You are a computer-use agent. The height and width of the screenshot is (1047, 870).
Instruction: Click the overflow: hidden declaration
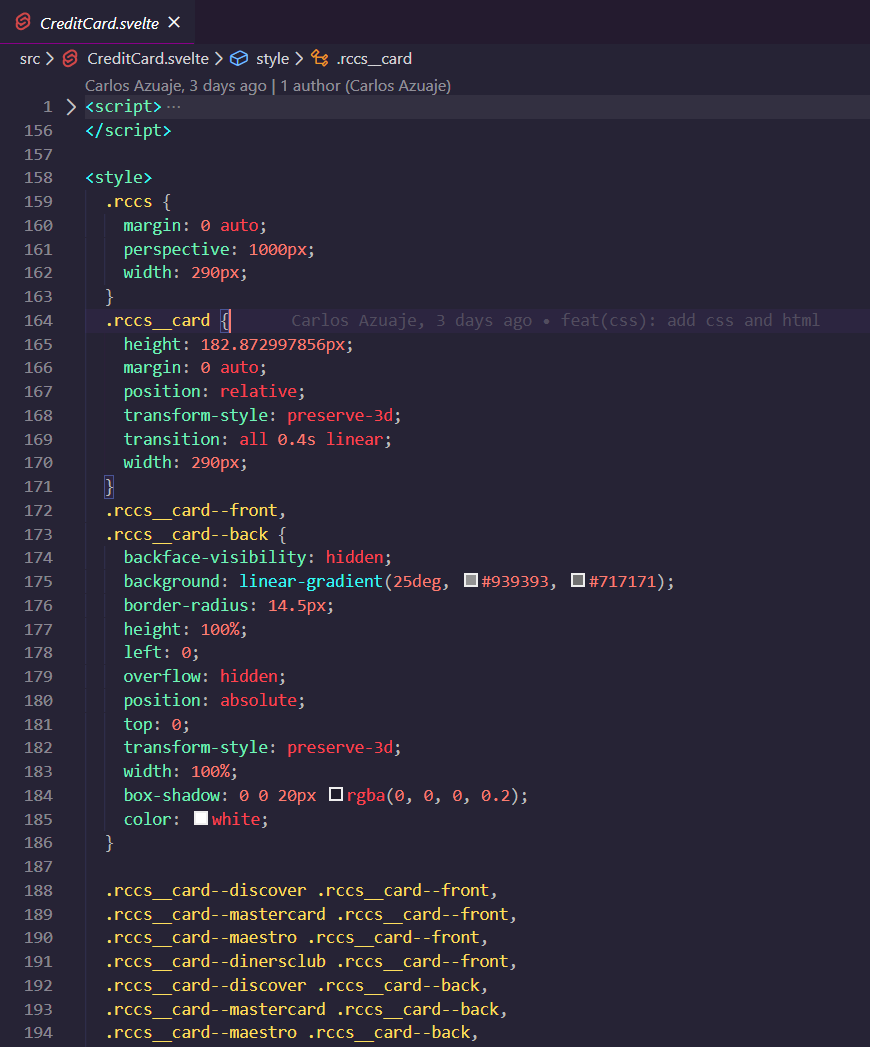tap(204, 676)
